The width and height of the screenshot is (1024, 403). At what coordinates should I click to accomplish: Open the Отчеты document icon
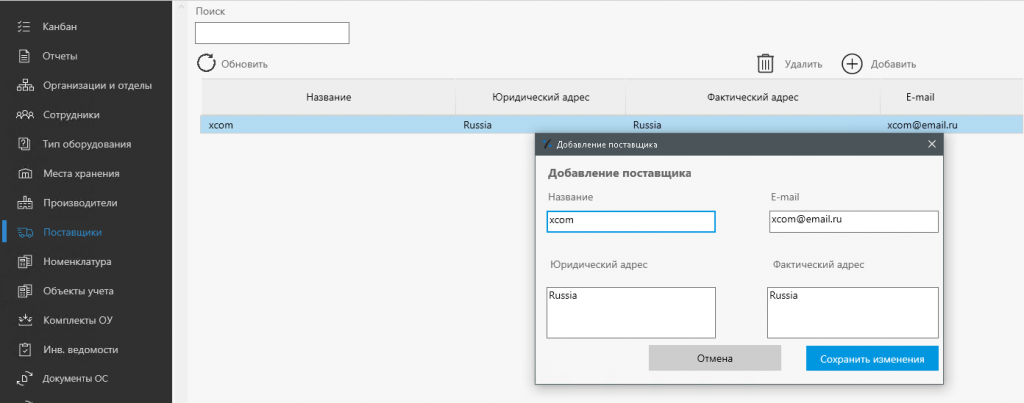tap(24, 56)
